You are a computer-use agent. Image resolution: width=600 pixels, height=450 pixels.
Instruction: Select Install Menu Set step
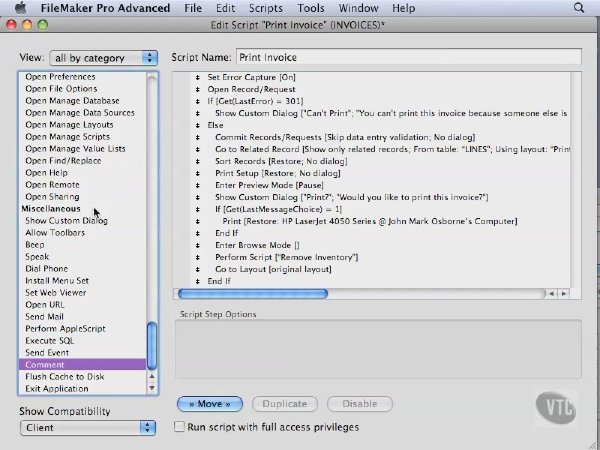82,280
